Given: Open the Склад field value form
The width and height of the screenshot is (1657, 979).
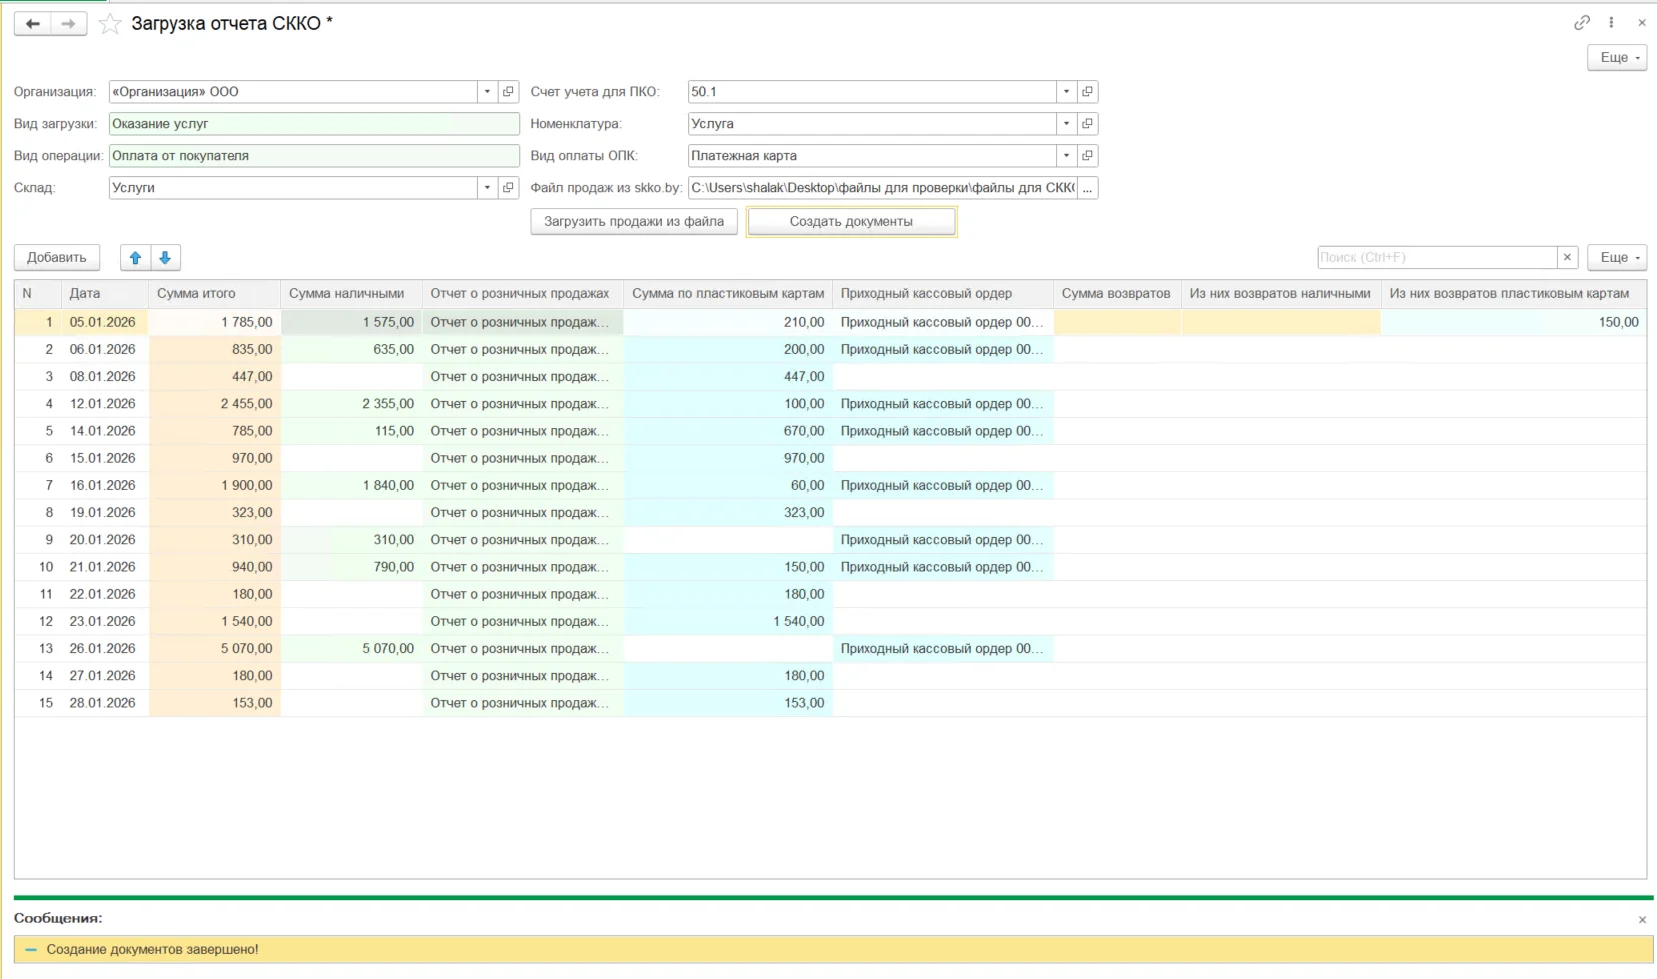Looking at the screenshot, I should (x=508, y=187).
